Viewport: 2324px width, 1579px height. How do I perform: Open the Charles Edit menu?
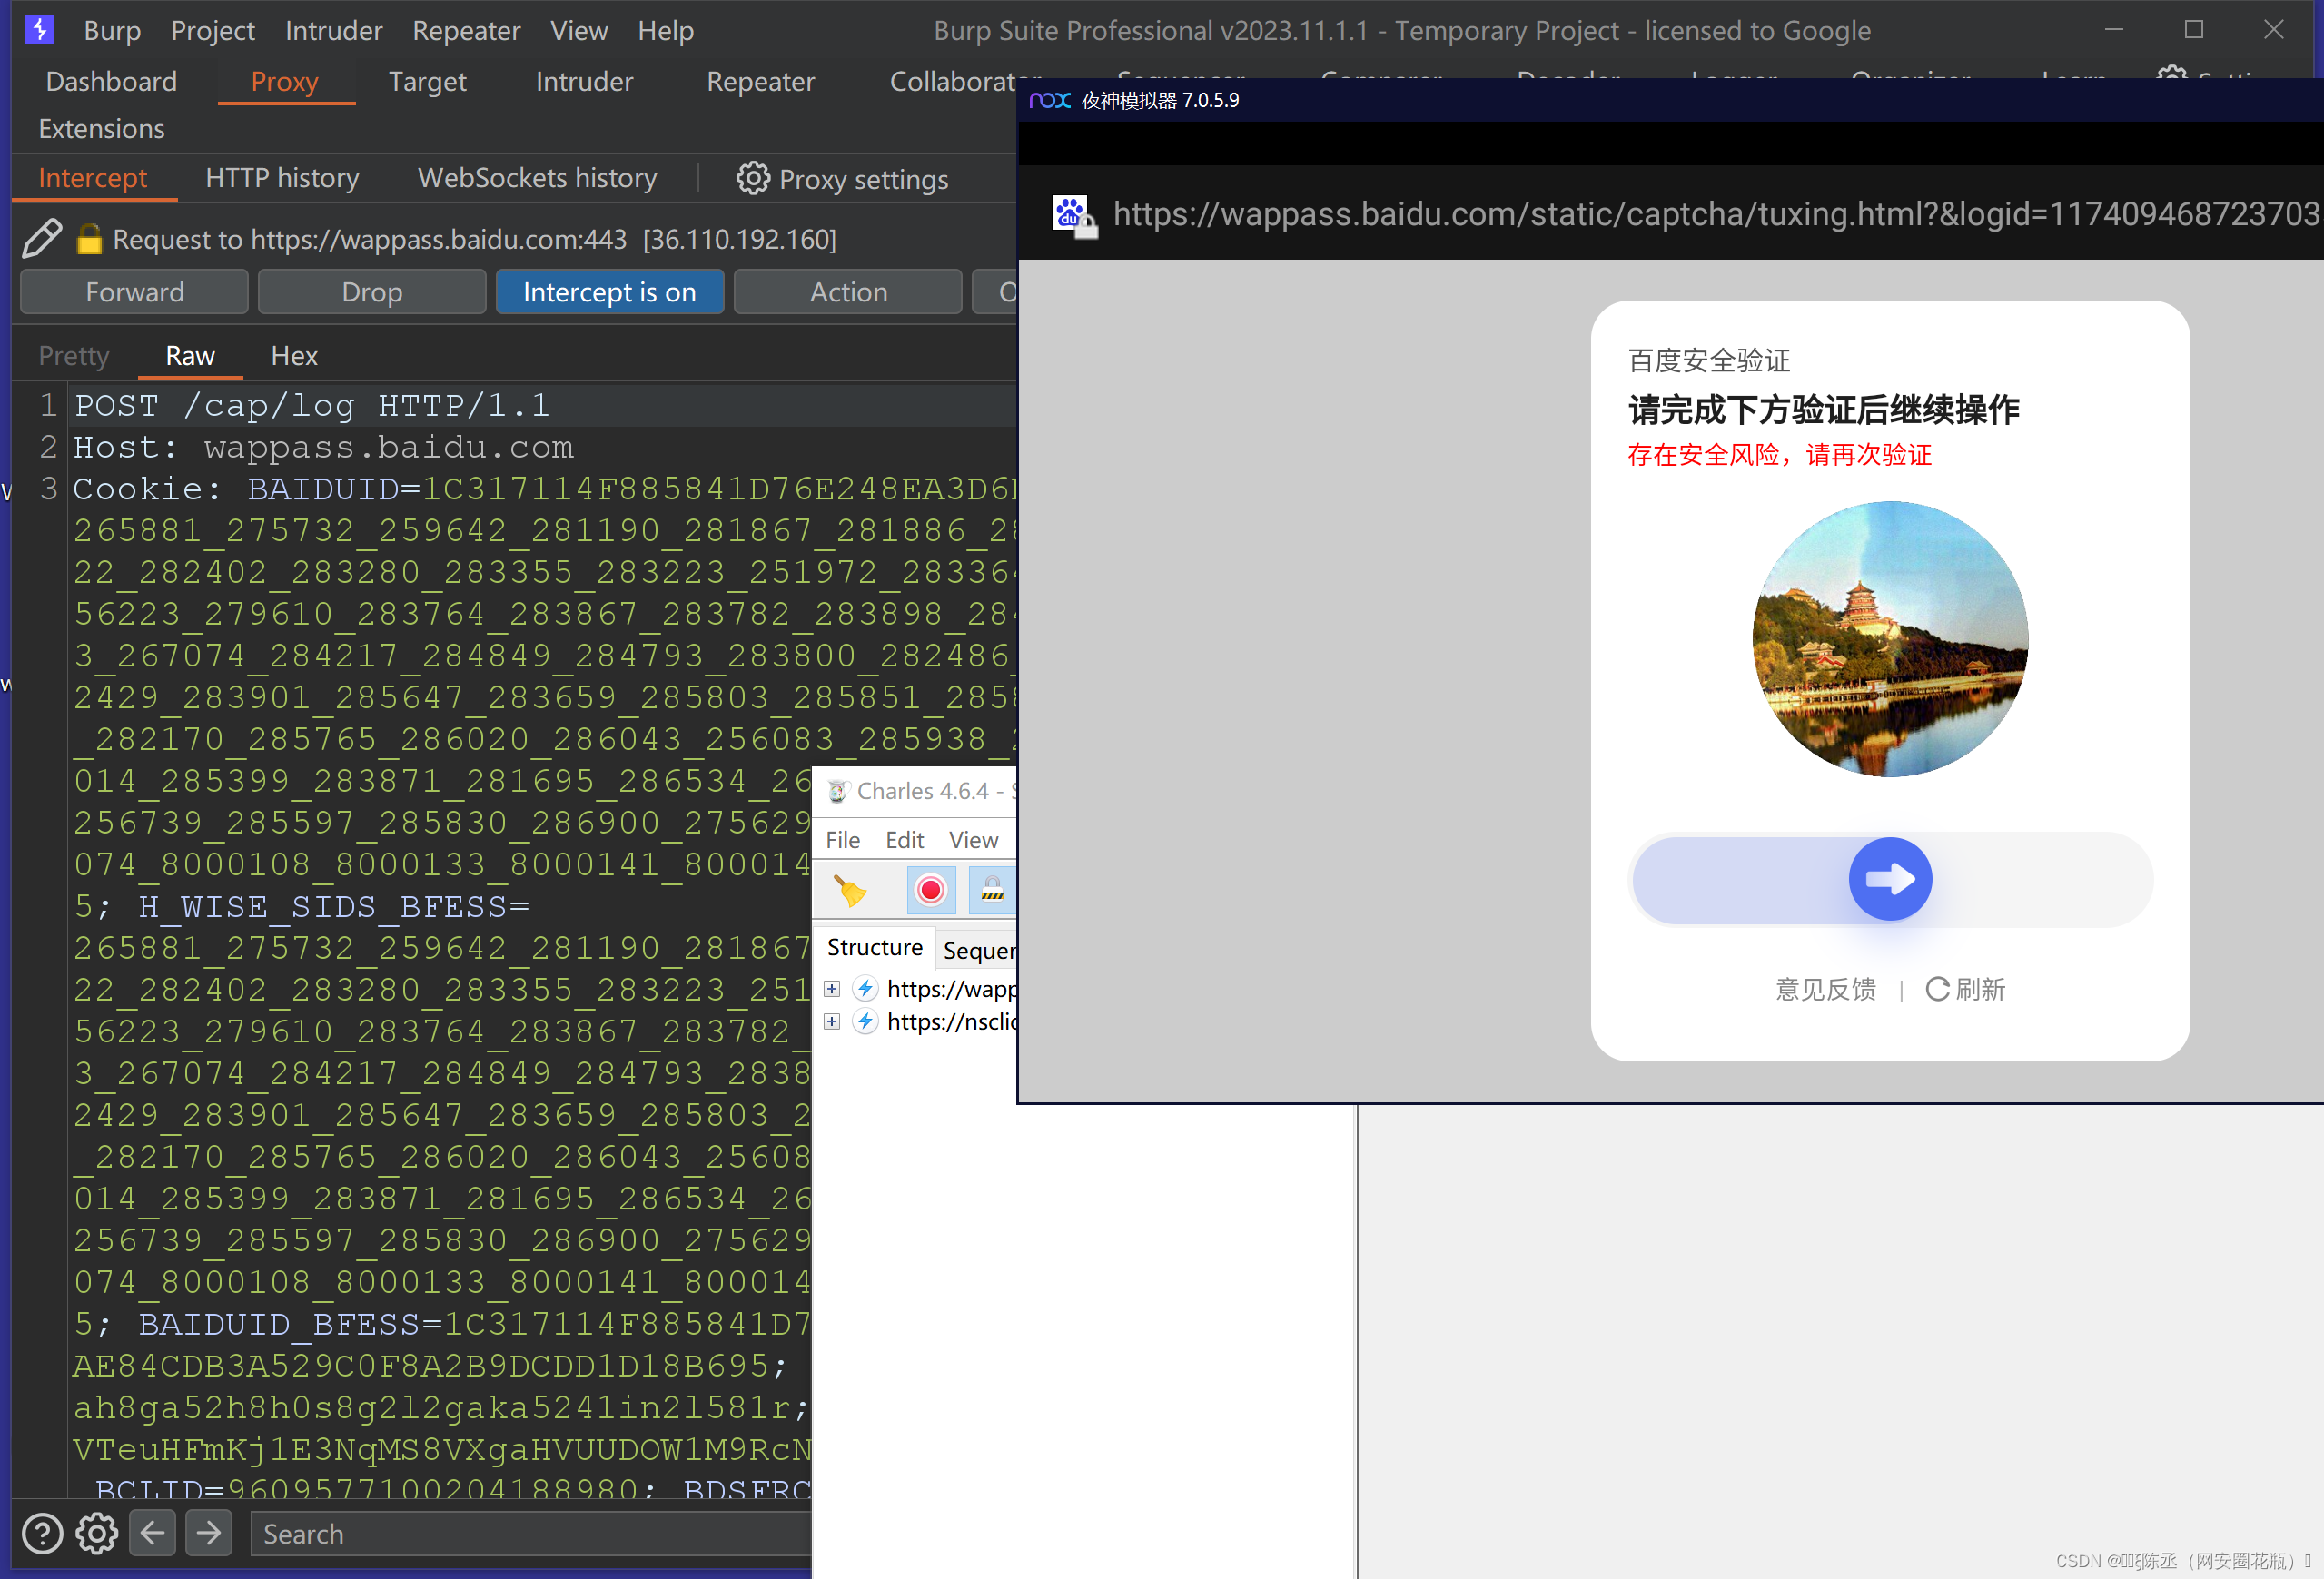click(904, 840)
